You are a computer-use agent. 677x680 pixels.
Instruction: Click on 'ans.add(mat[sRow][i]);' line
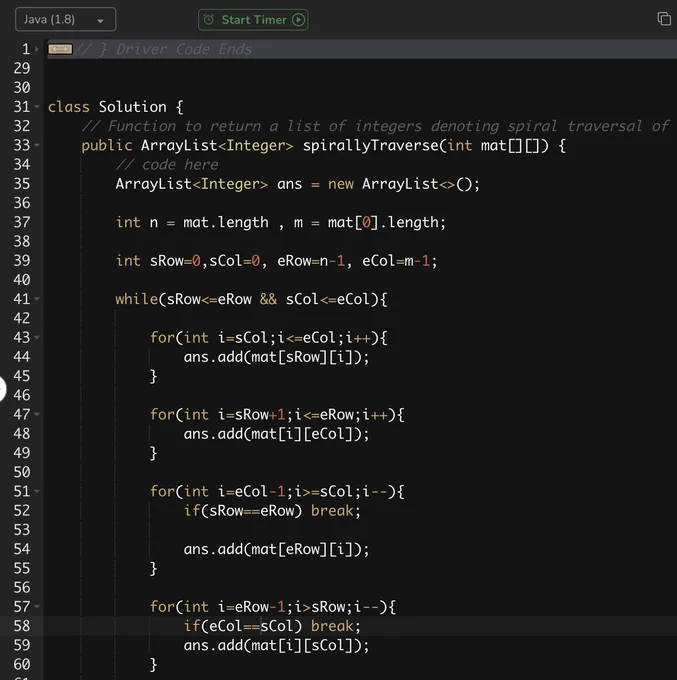pyautogui.click(x=276, y=357)
